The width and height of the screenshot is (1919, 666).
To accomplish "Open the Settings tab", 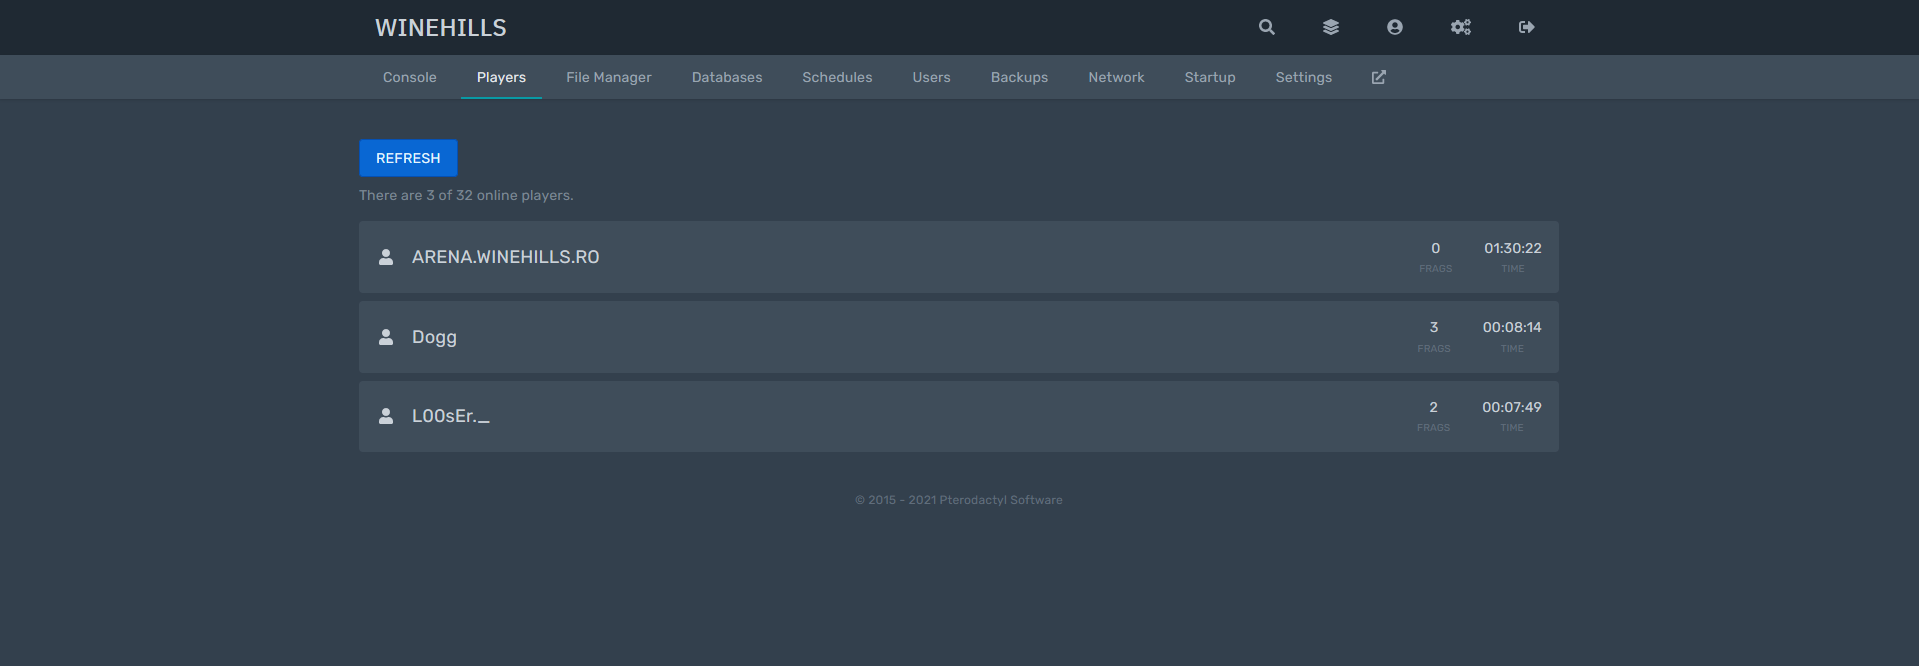I will pyautogui.click(x=1303, y=77).
